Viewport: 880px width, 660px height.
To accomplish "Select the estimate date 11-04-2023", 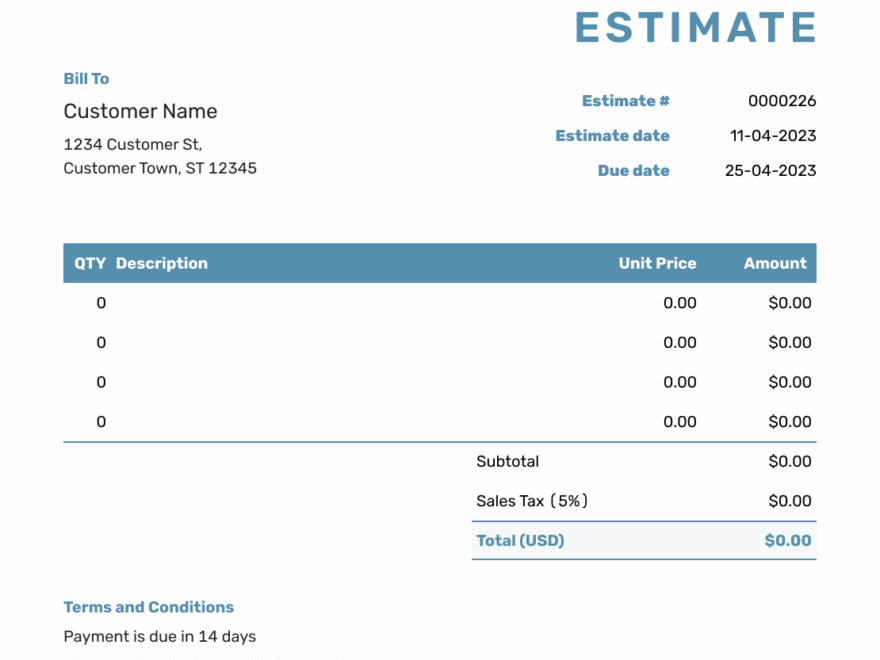I will (772, 136).
